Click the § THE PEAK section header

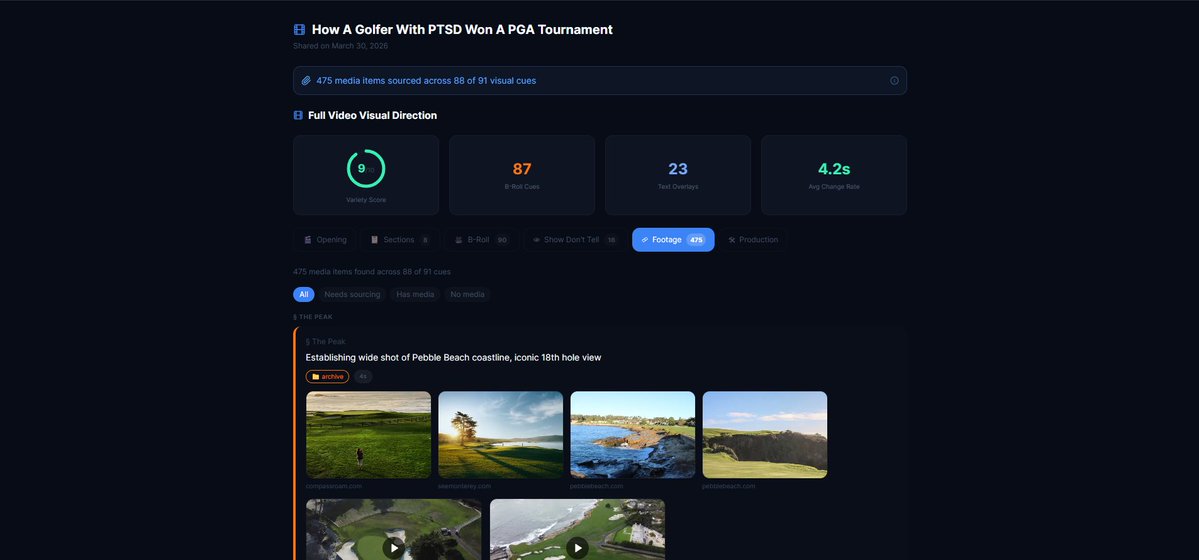click(313, 317)
